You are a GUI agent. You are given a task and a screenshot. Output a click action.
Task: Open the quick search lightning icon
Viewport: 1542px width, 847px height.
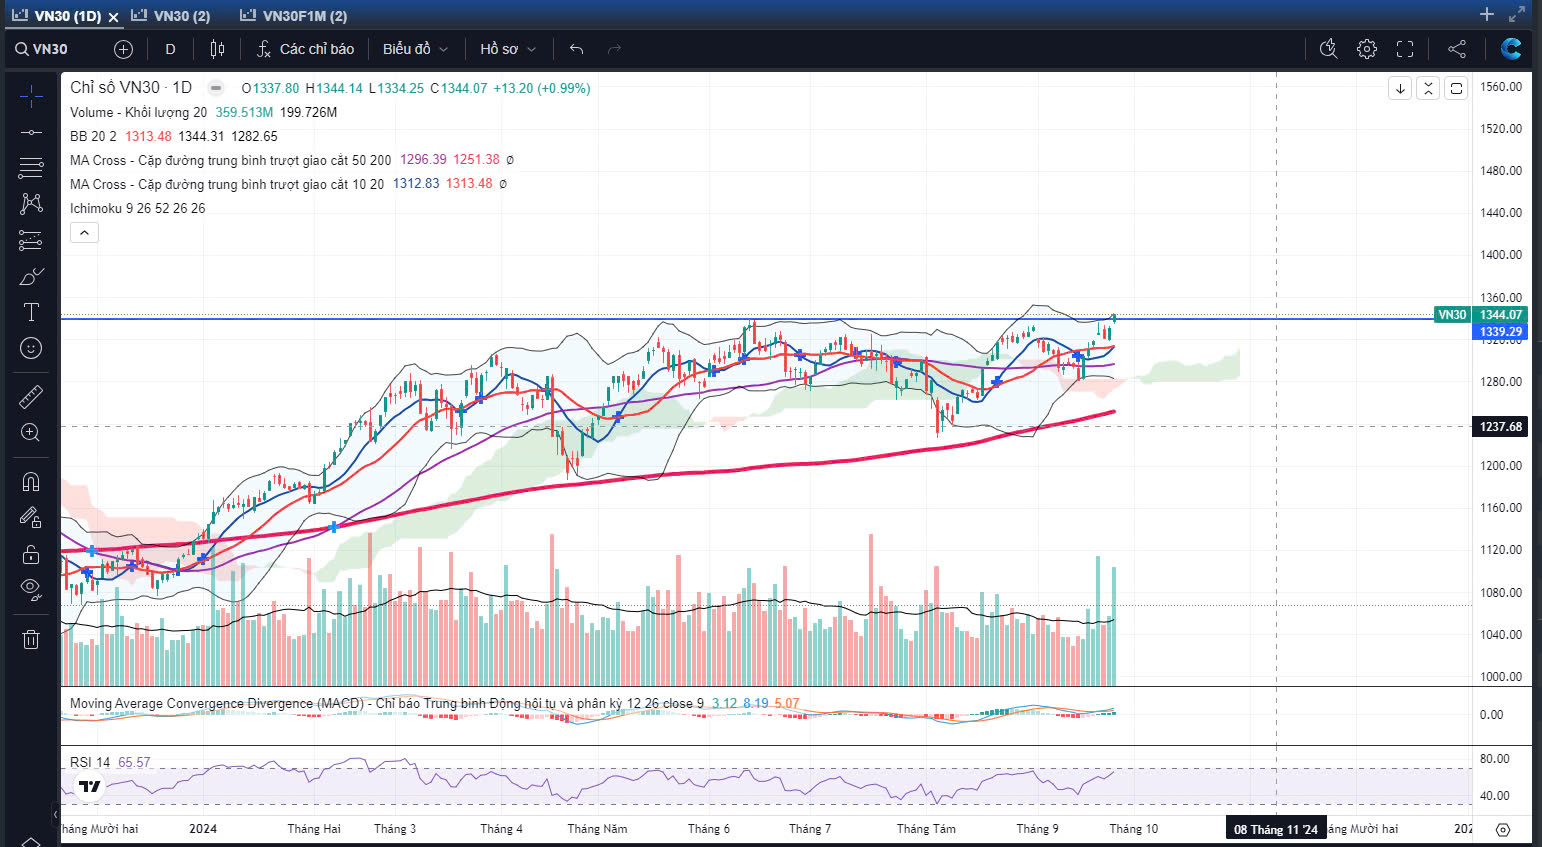(x=1328, y=49)
